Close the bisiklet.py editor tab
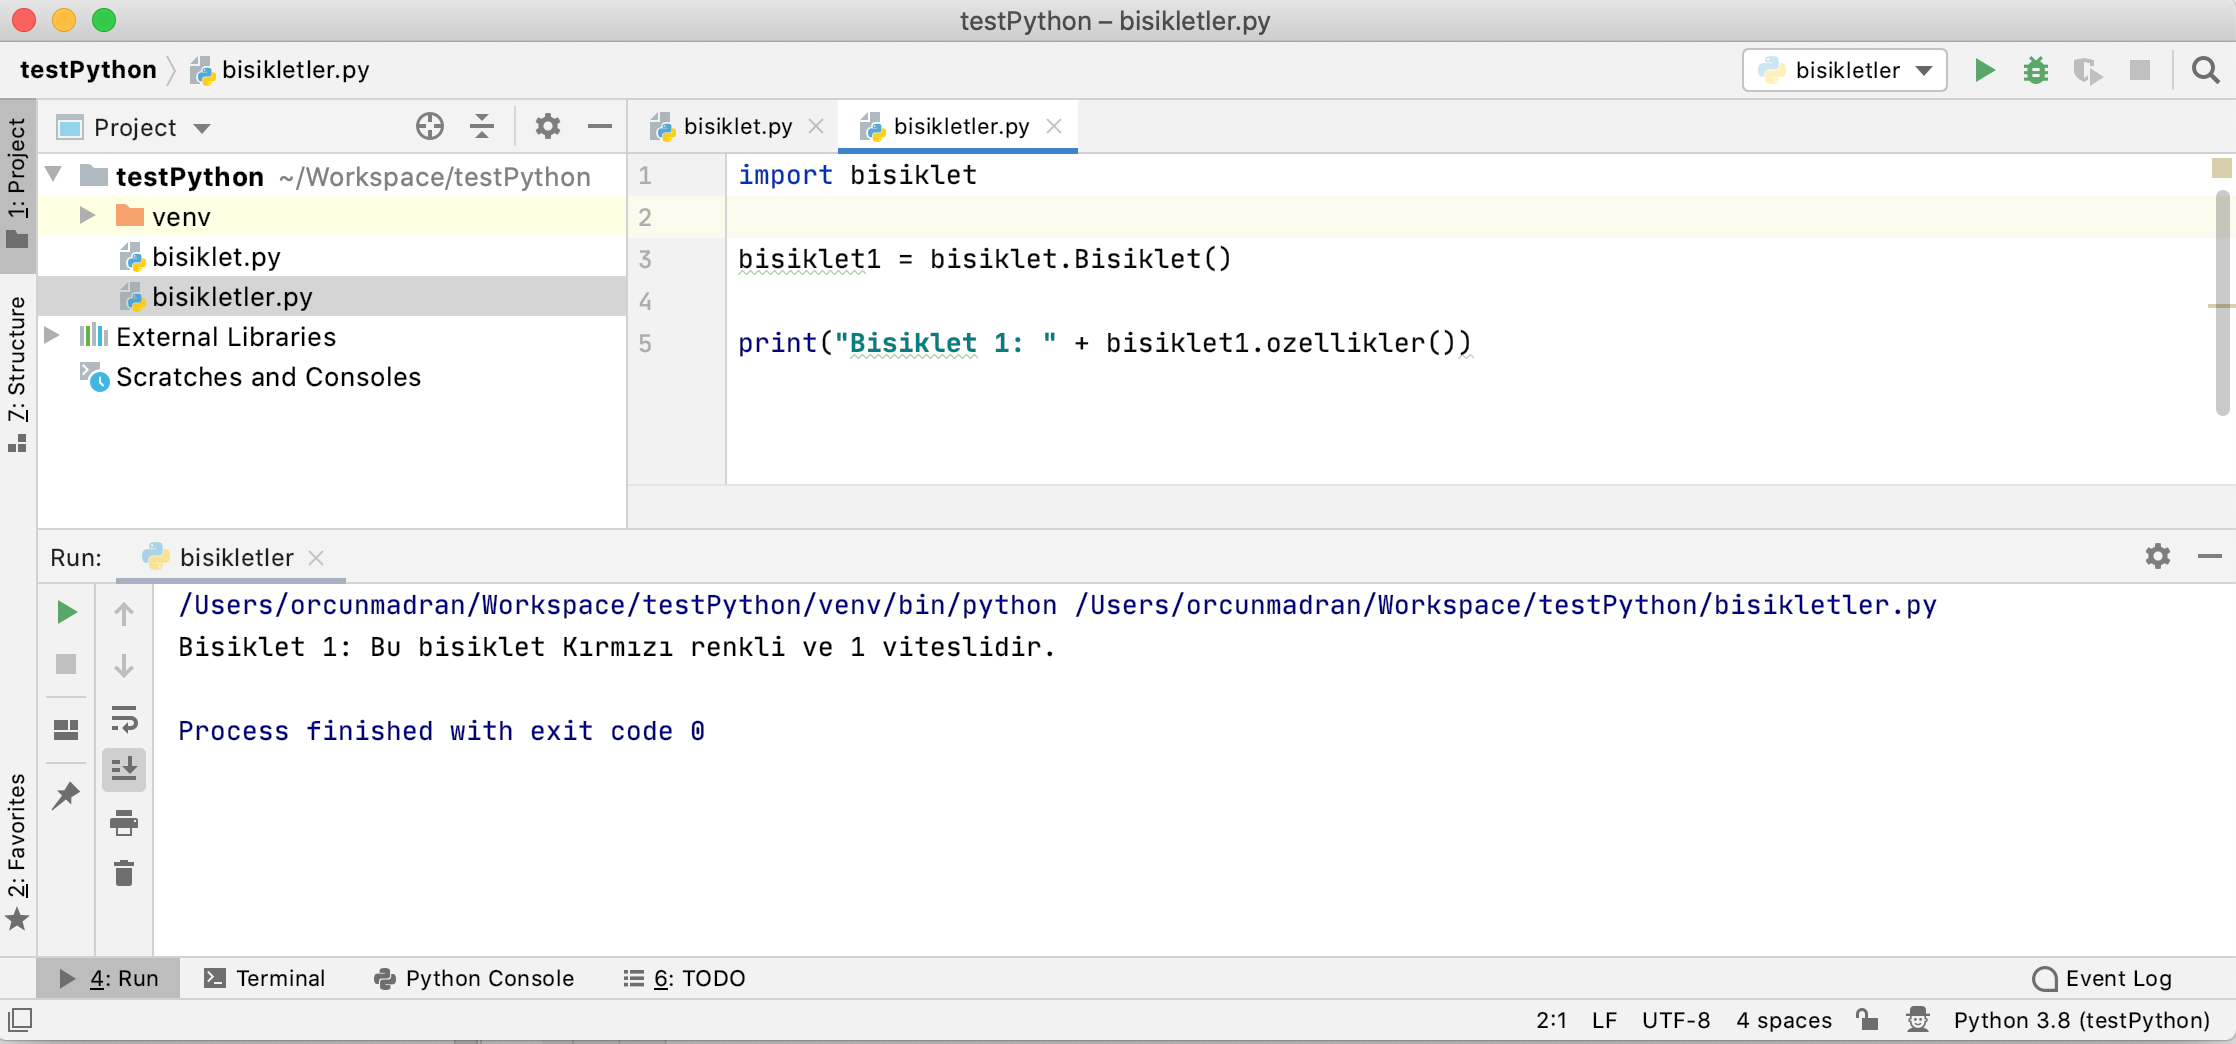 (x=816, y=126)
